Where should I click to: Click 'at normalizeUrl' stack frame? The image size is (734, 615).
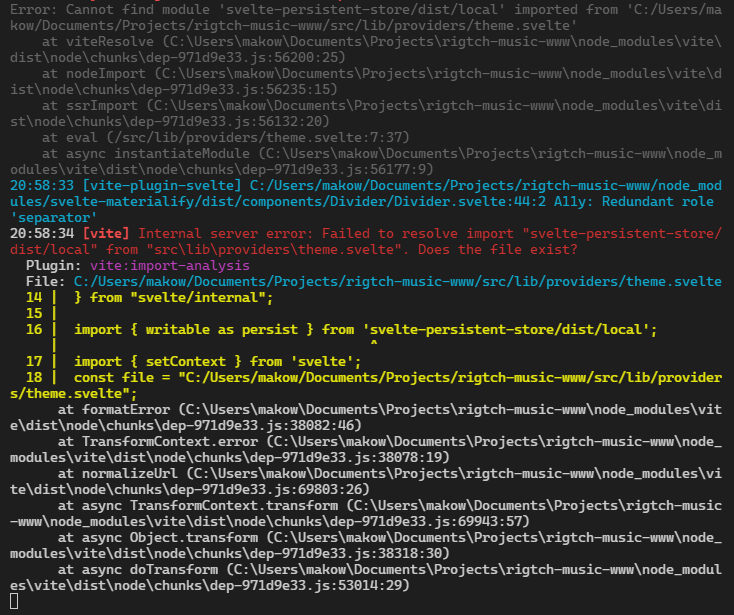[118, 474]
